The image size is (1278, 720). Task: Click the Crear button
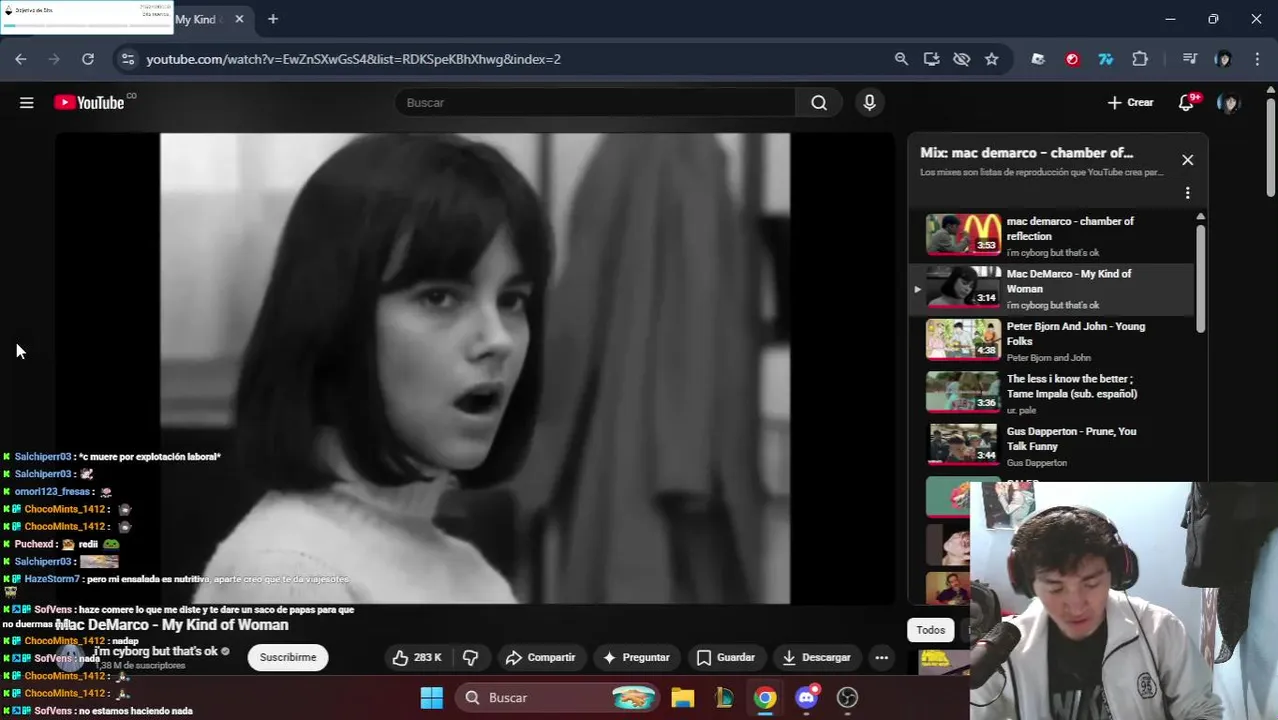click(1130, 102)
